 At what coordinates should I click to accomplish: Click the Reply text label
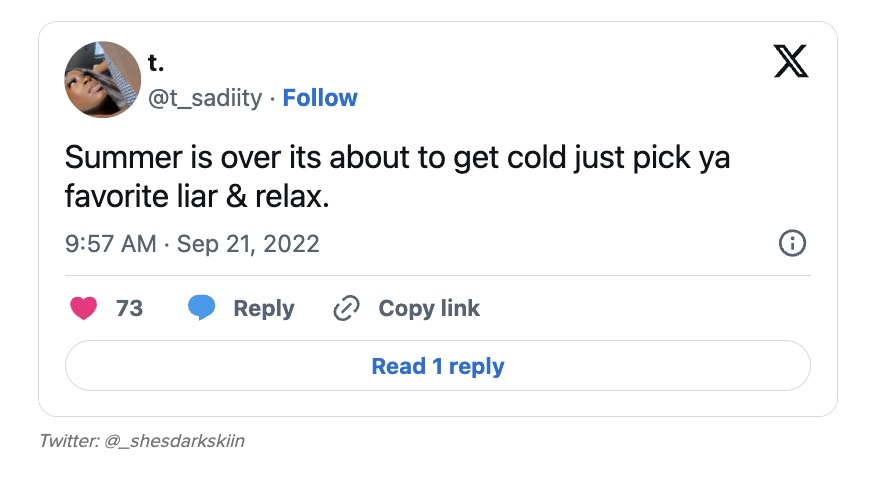click(263, 309)
